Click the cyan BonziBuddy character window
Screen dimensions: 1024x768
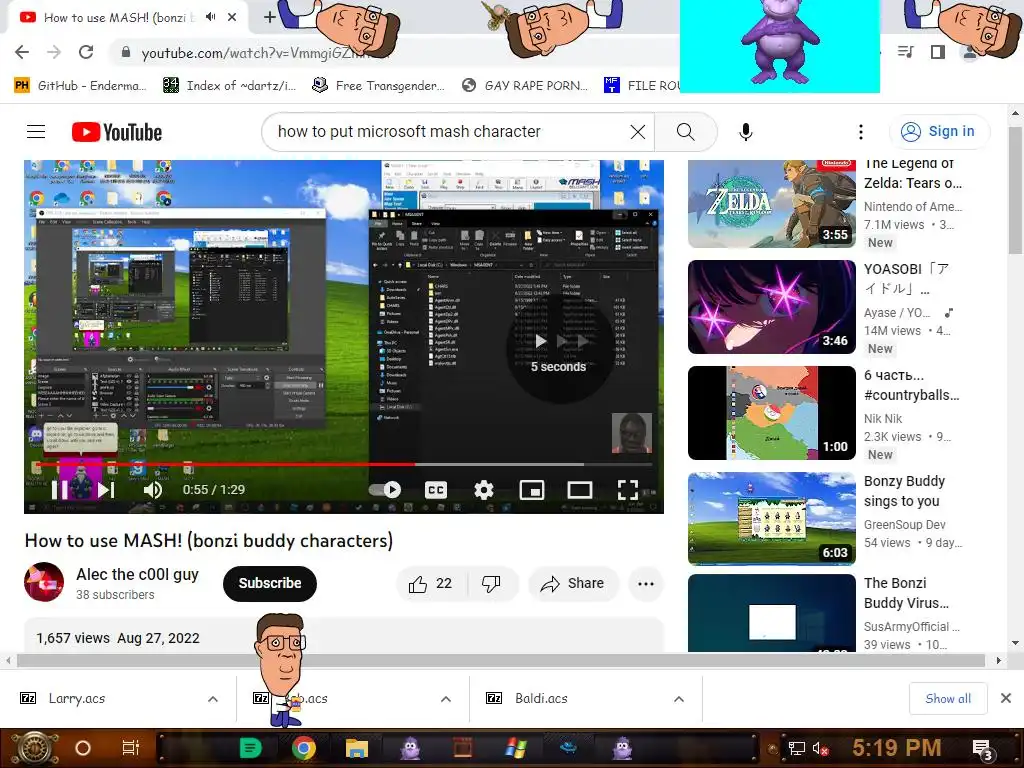(x=779, y=46)
